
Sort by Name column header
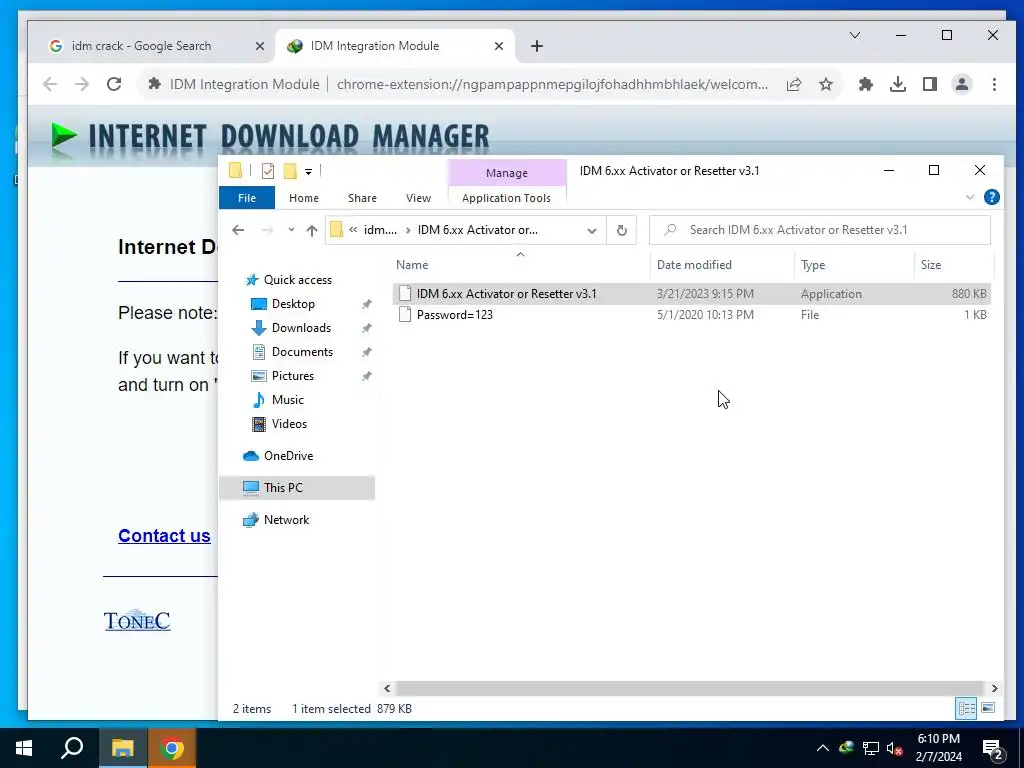coord(521,264)
